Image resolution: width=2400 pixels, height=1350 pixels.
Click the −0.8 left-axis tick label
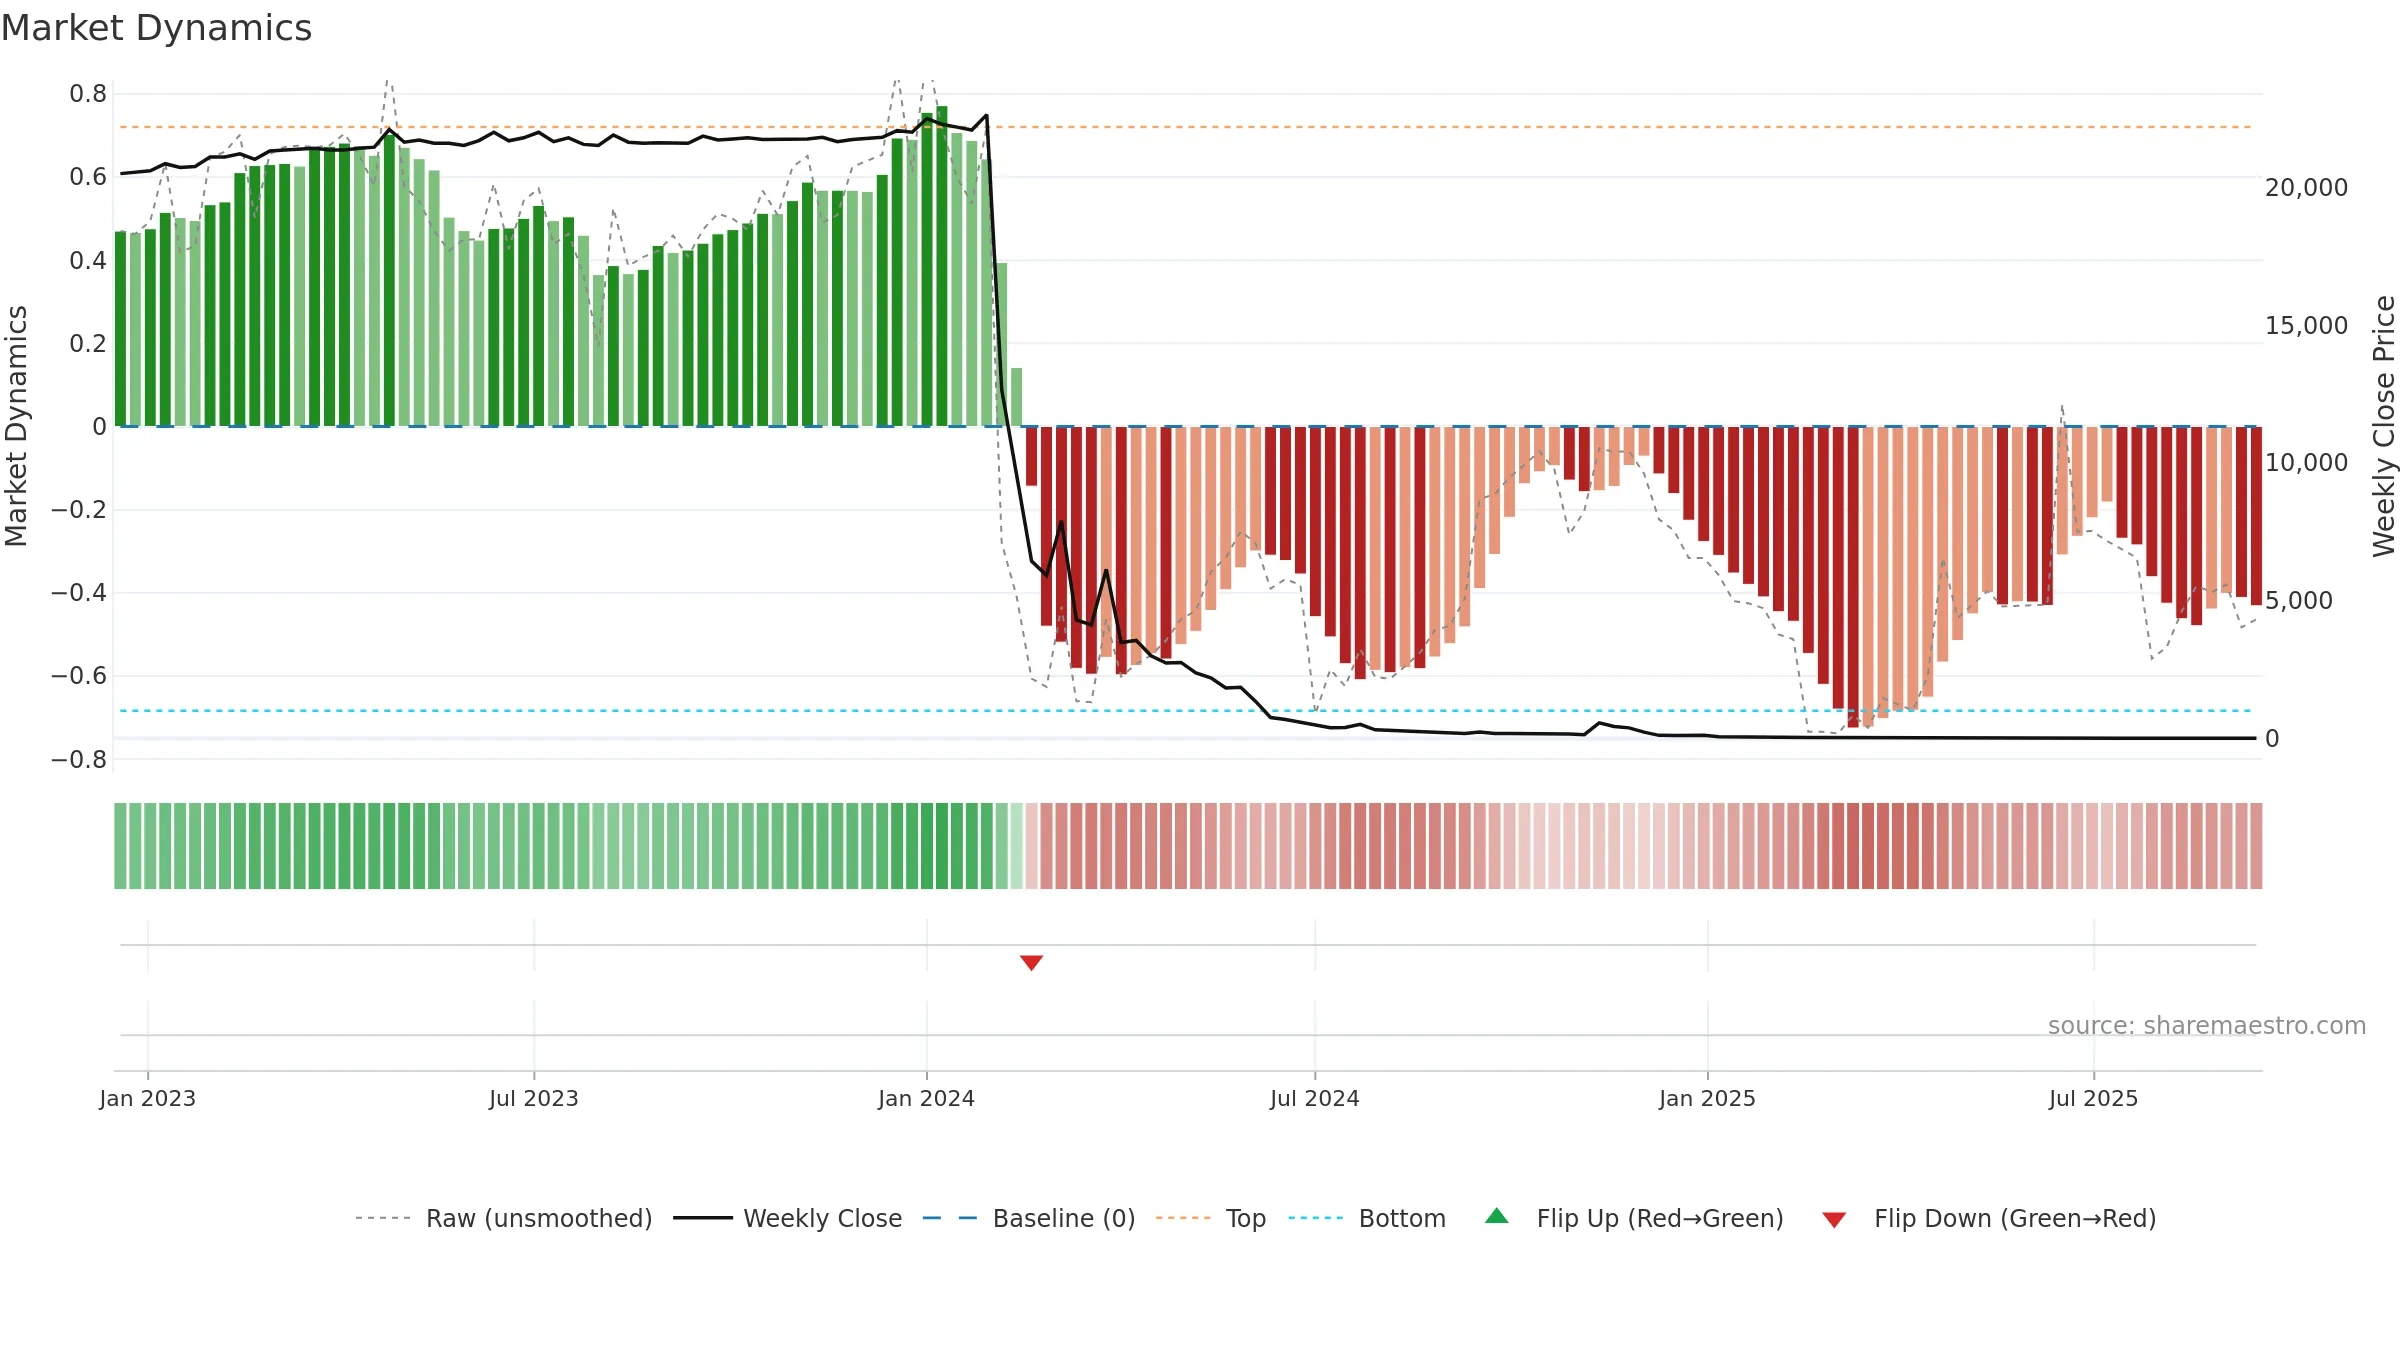(79, 760)
